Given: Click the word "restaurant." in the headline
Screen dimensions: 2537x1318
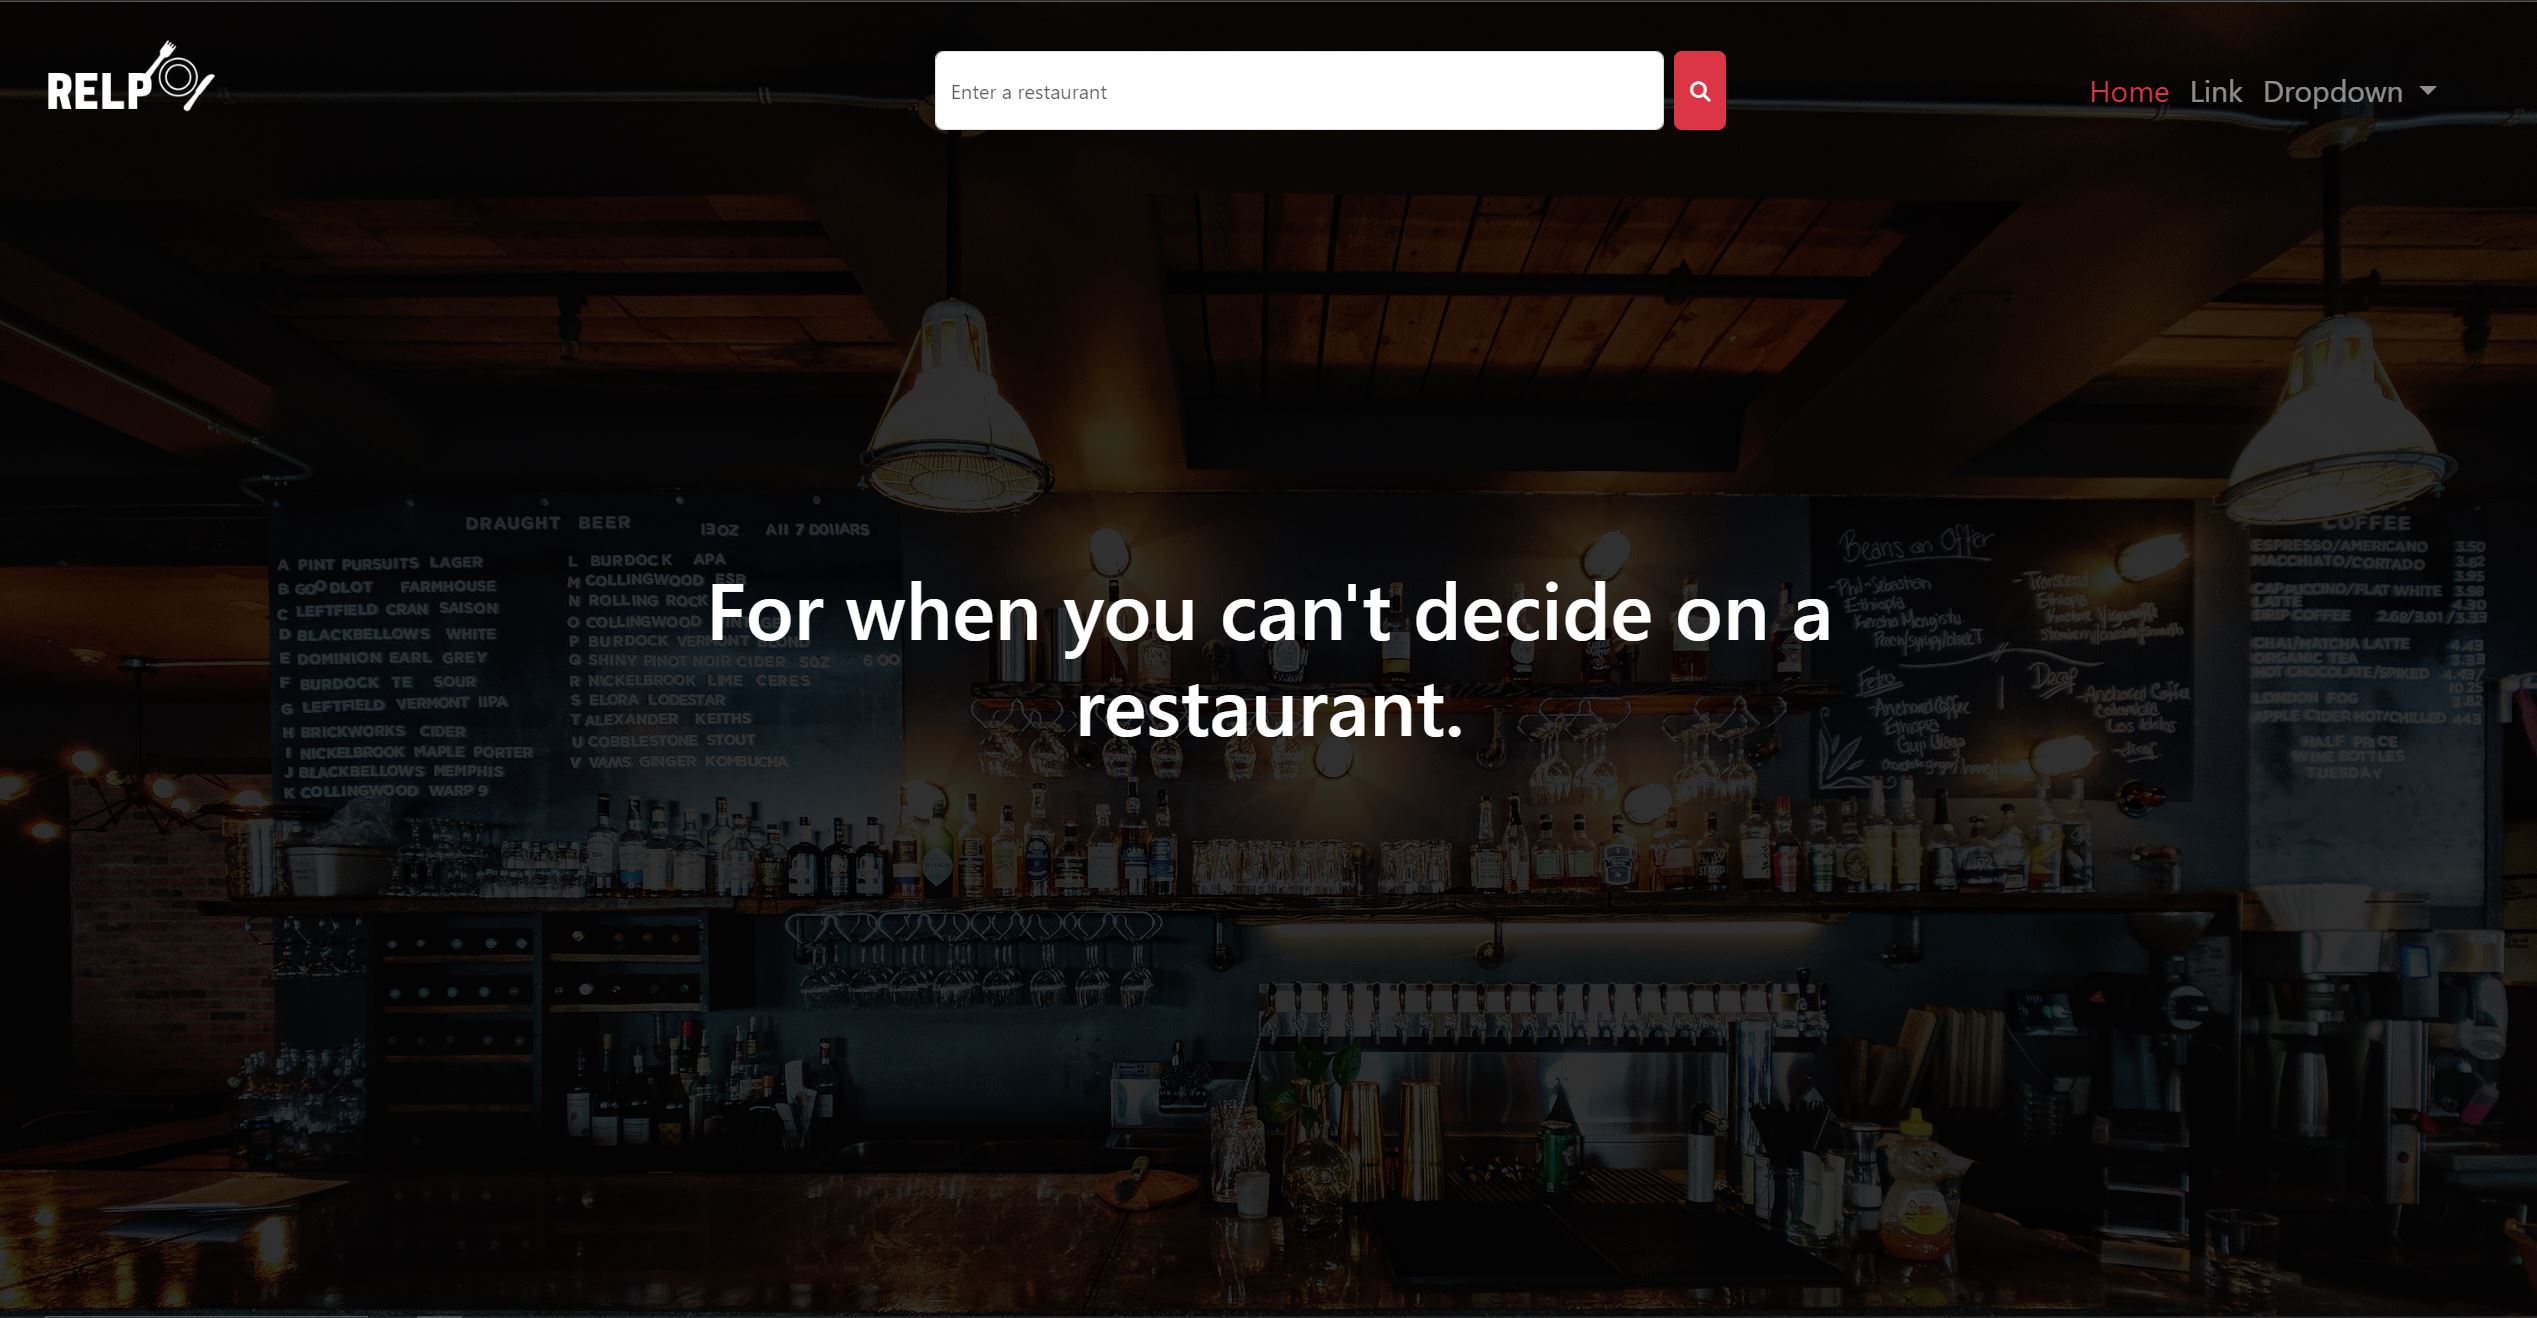Looking at the screenshot, I should 1269,709.
